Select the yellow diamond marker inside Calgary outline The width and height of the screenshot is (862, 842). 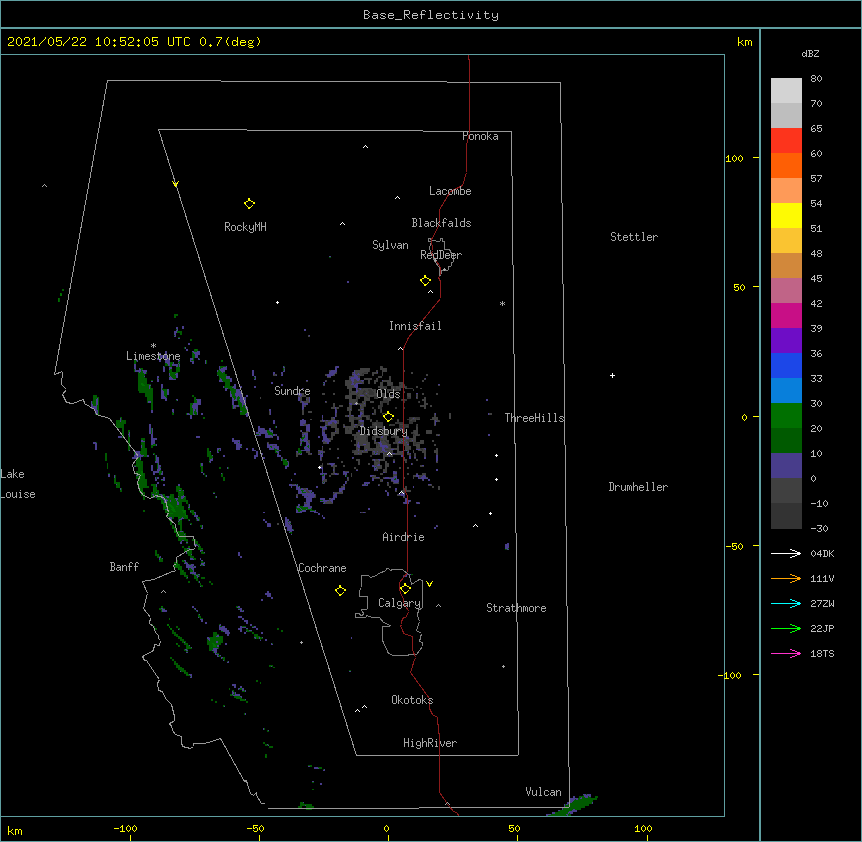pos(405,589)
